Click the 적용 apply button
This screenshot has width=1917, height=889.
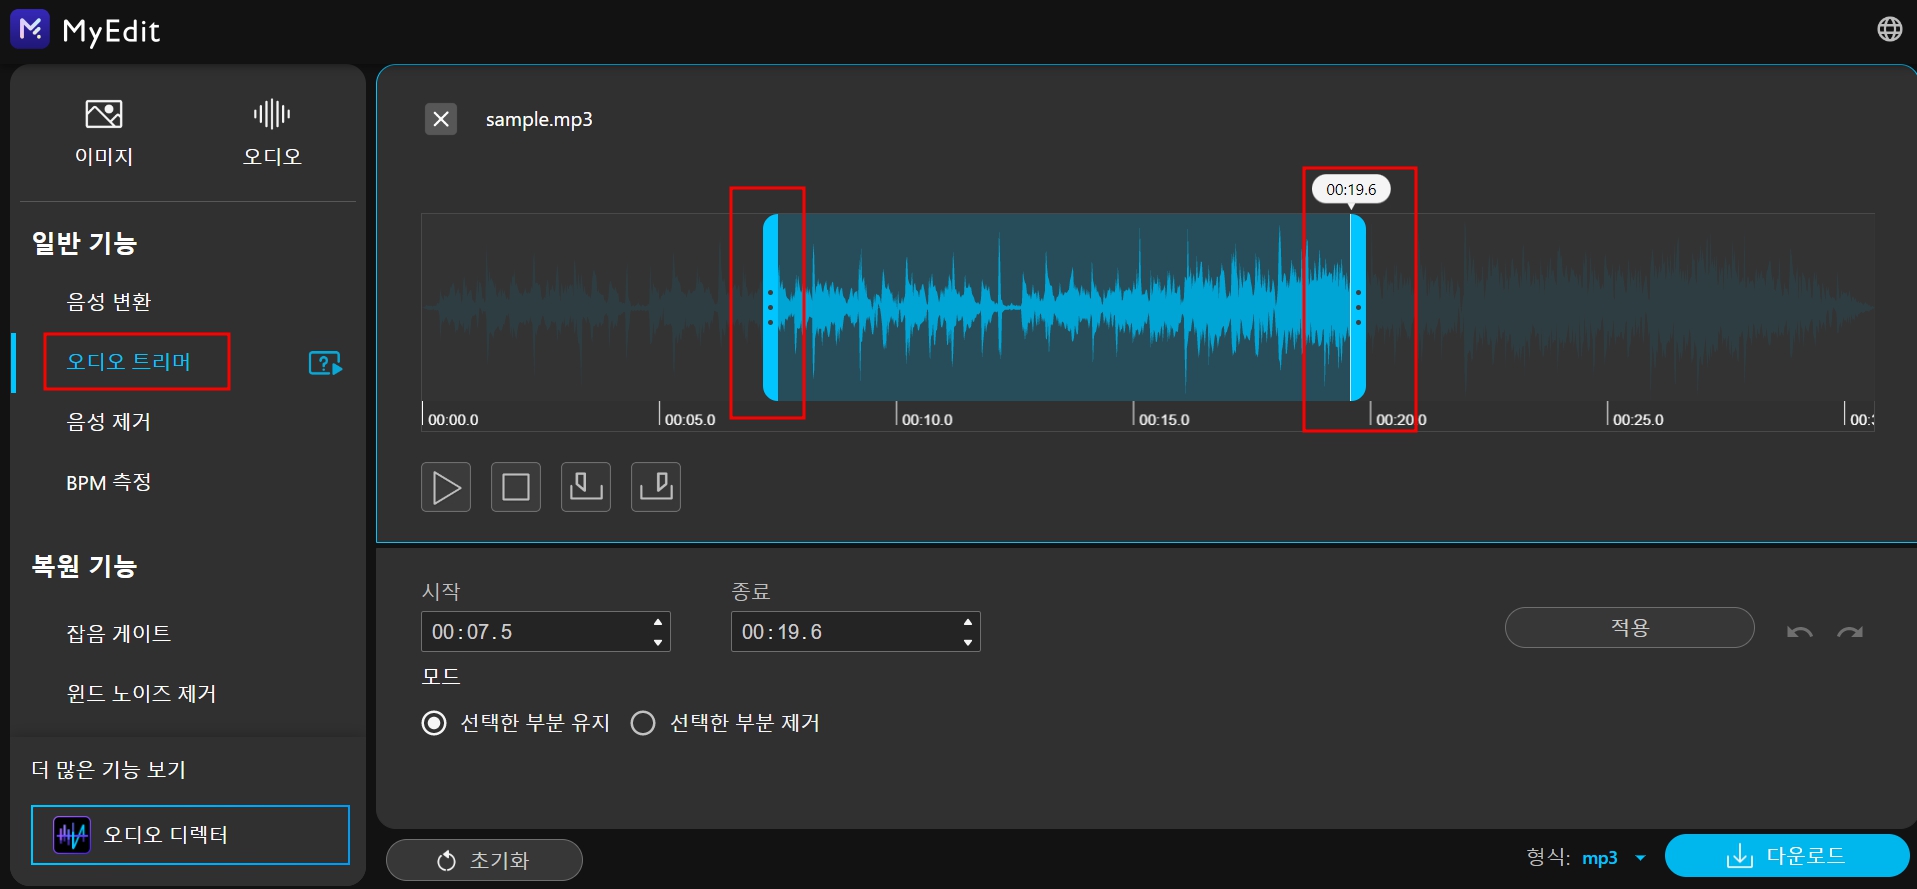1629,628
